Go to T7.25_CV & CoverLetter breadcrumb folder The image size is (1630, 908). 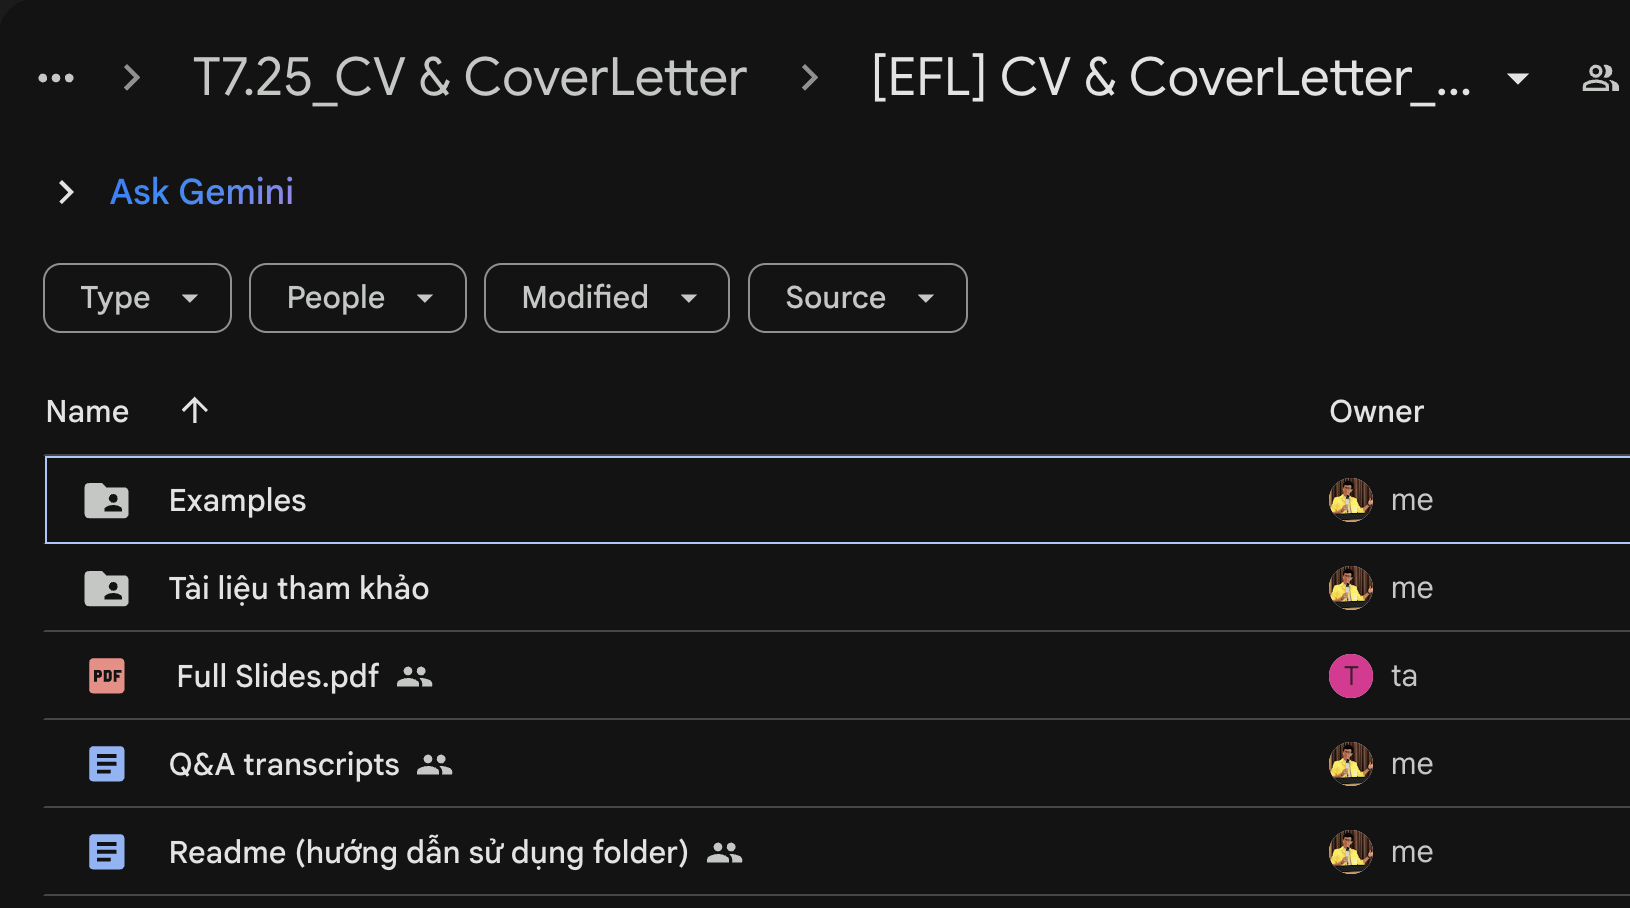pos(469,78)
